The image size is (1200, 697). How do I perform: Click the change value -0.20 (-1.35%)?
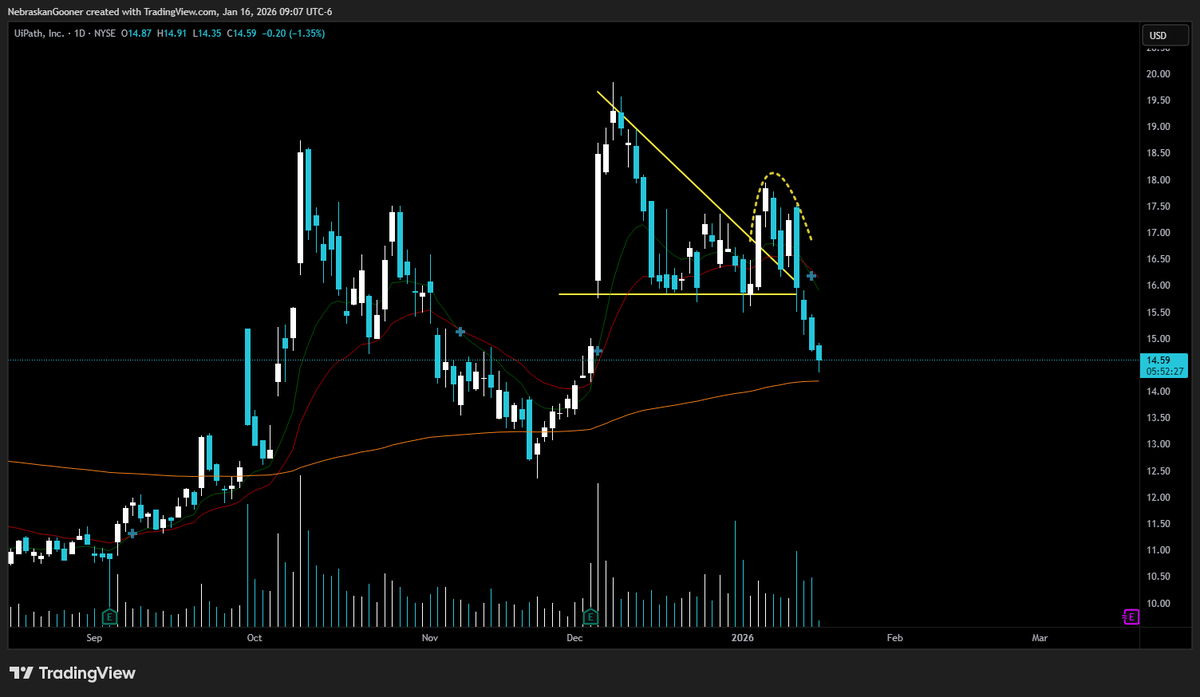click(295, 32)
